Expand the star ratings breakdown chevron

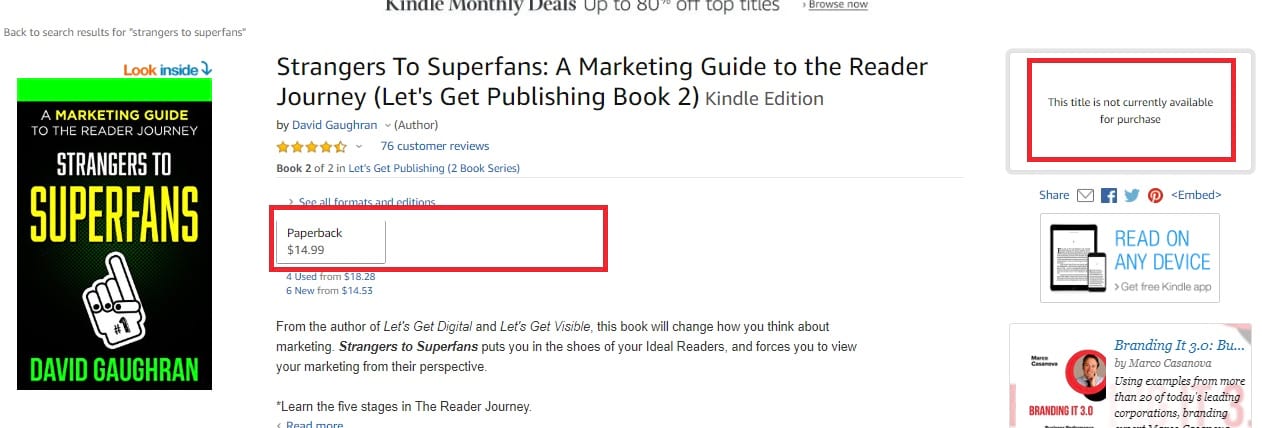pos(358,147)
